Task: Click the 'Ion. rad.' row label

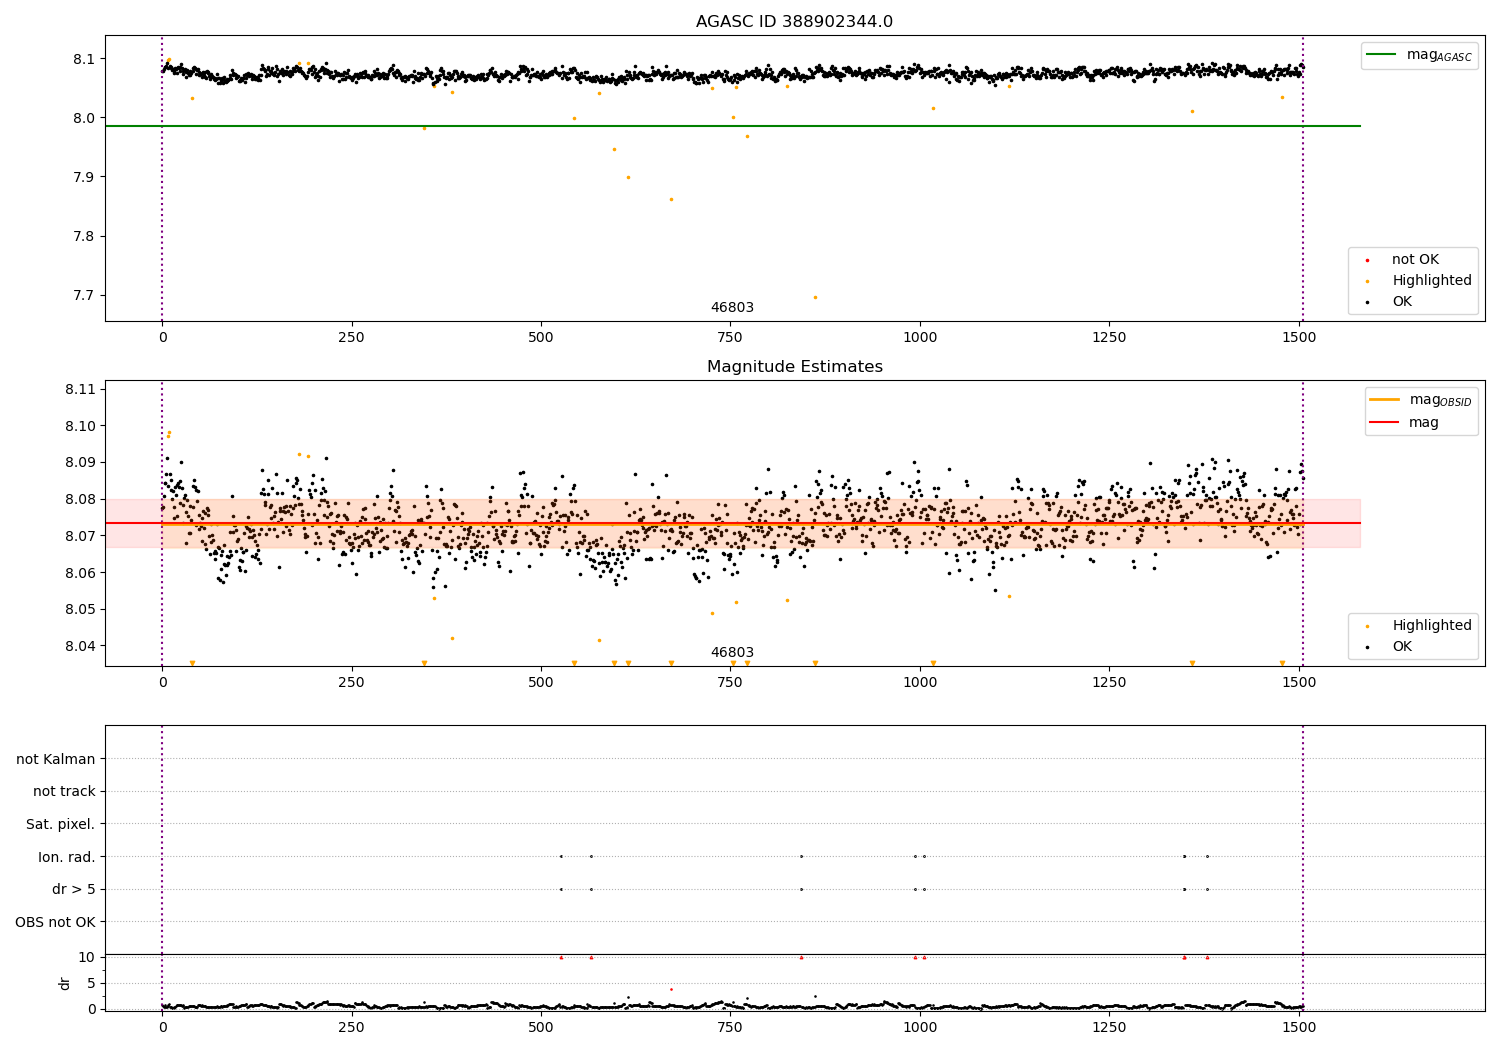Action: (67, 857)
